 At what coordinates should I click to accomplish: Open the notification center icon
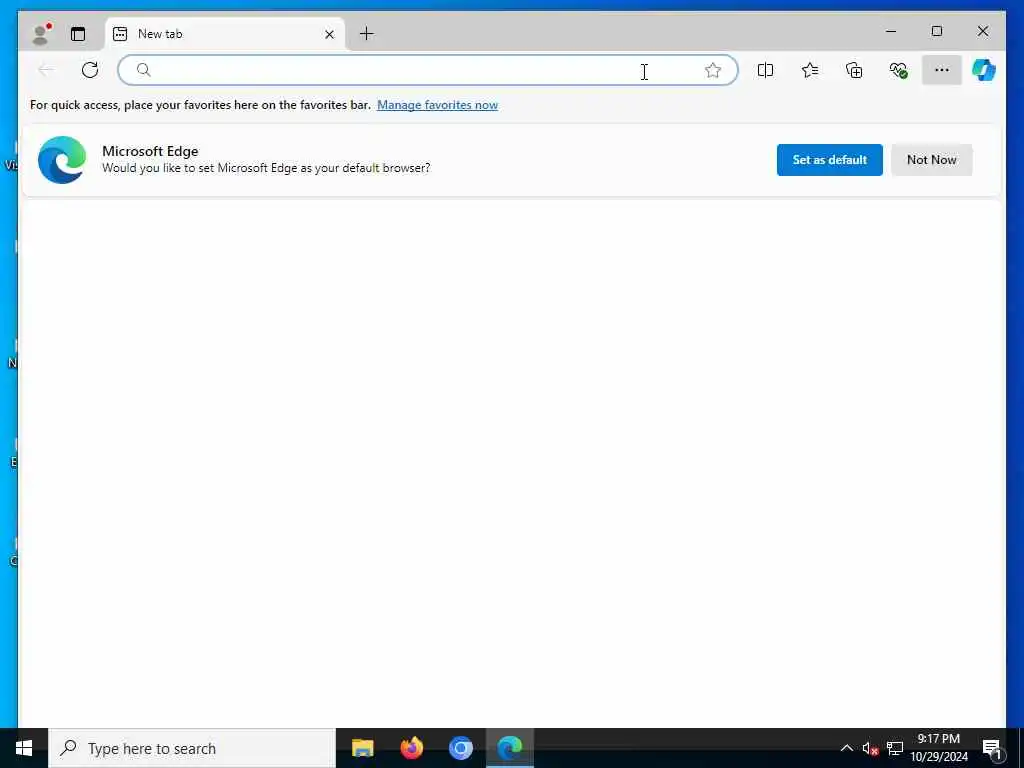coord(992,748)
